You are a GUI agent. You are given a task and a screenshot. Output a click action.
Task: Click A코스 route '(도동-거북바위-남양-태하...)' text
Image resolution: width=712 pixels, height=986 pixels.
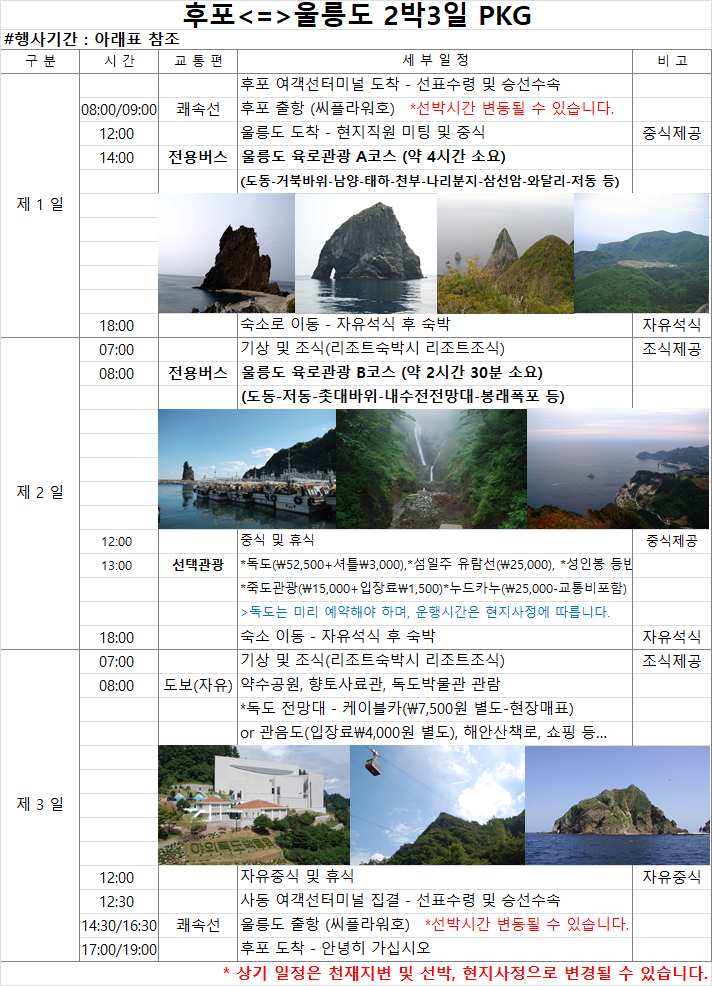coord(430,181)
